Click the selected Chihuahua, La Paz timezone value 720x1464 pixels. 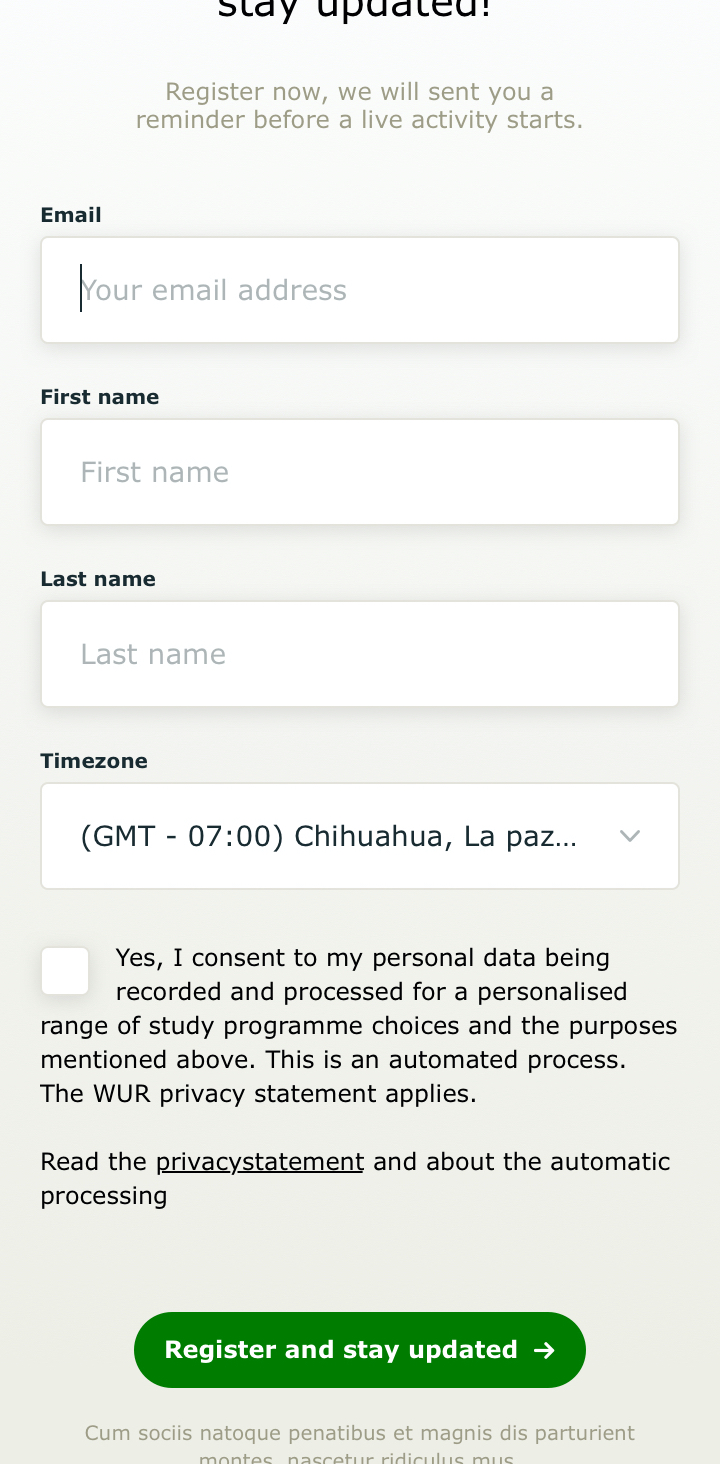tap(328, 836)
